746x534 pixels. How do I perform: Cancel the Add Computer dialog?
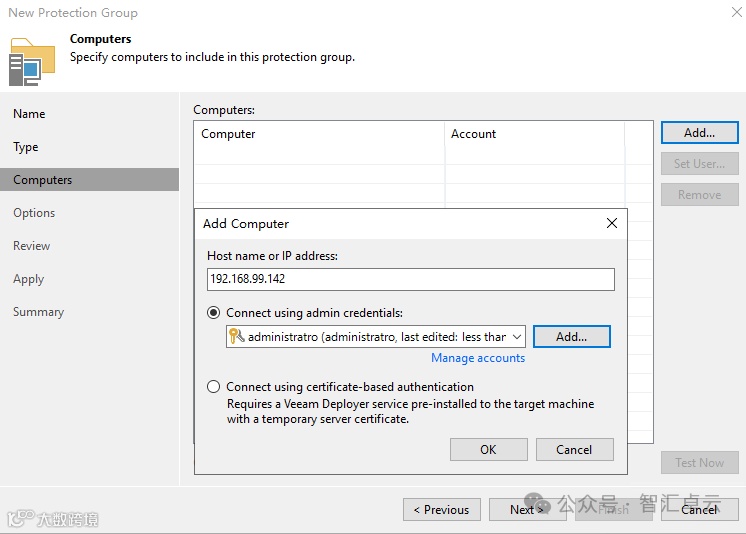point(574,450)
